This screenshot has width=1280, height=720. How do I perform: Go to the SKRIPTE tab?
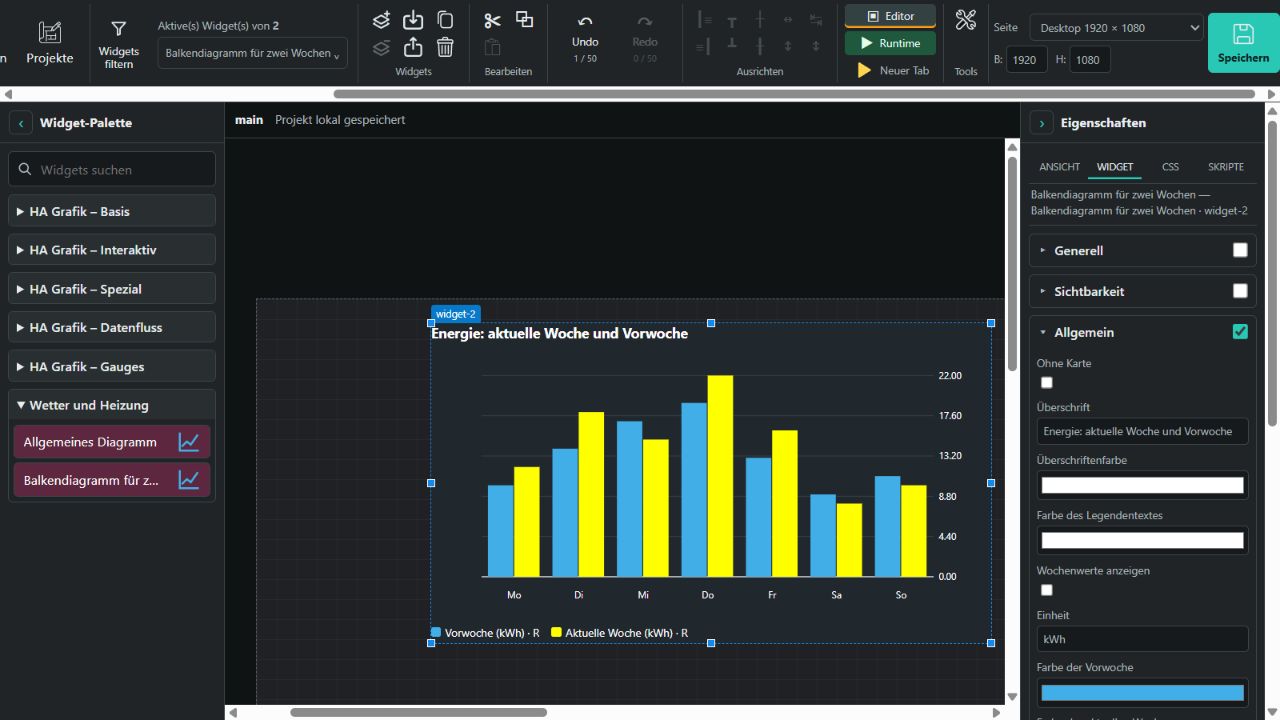(x=1226, y=167)
